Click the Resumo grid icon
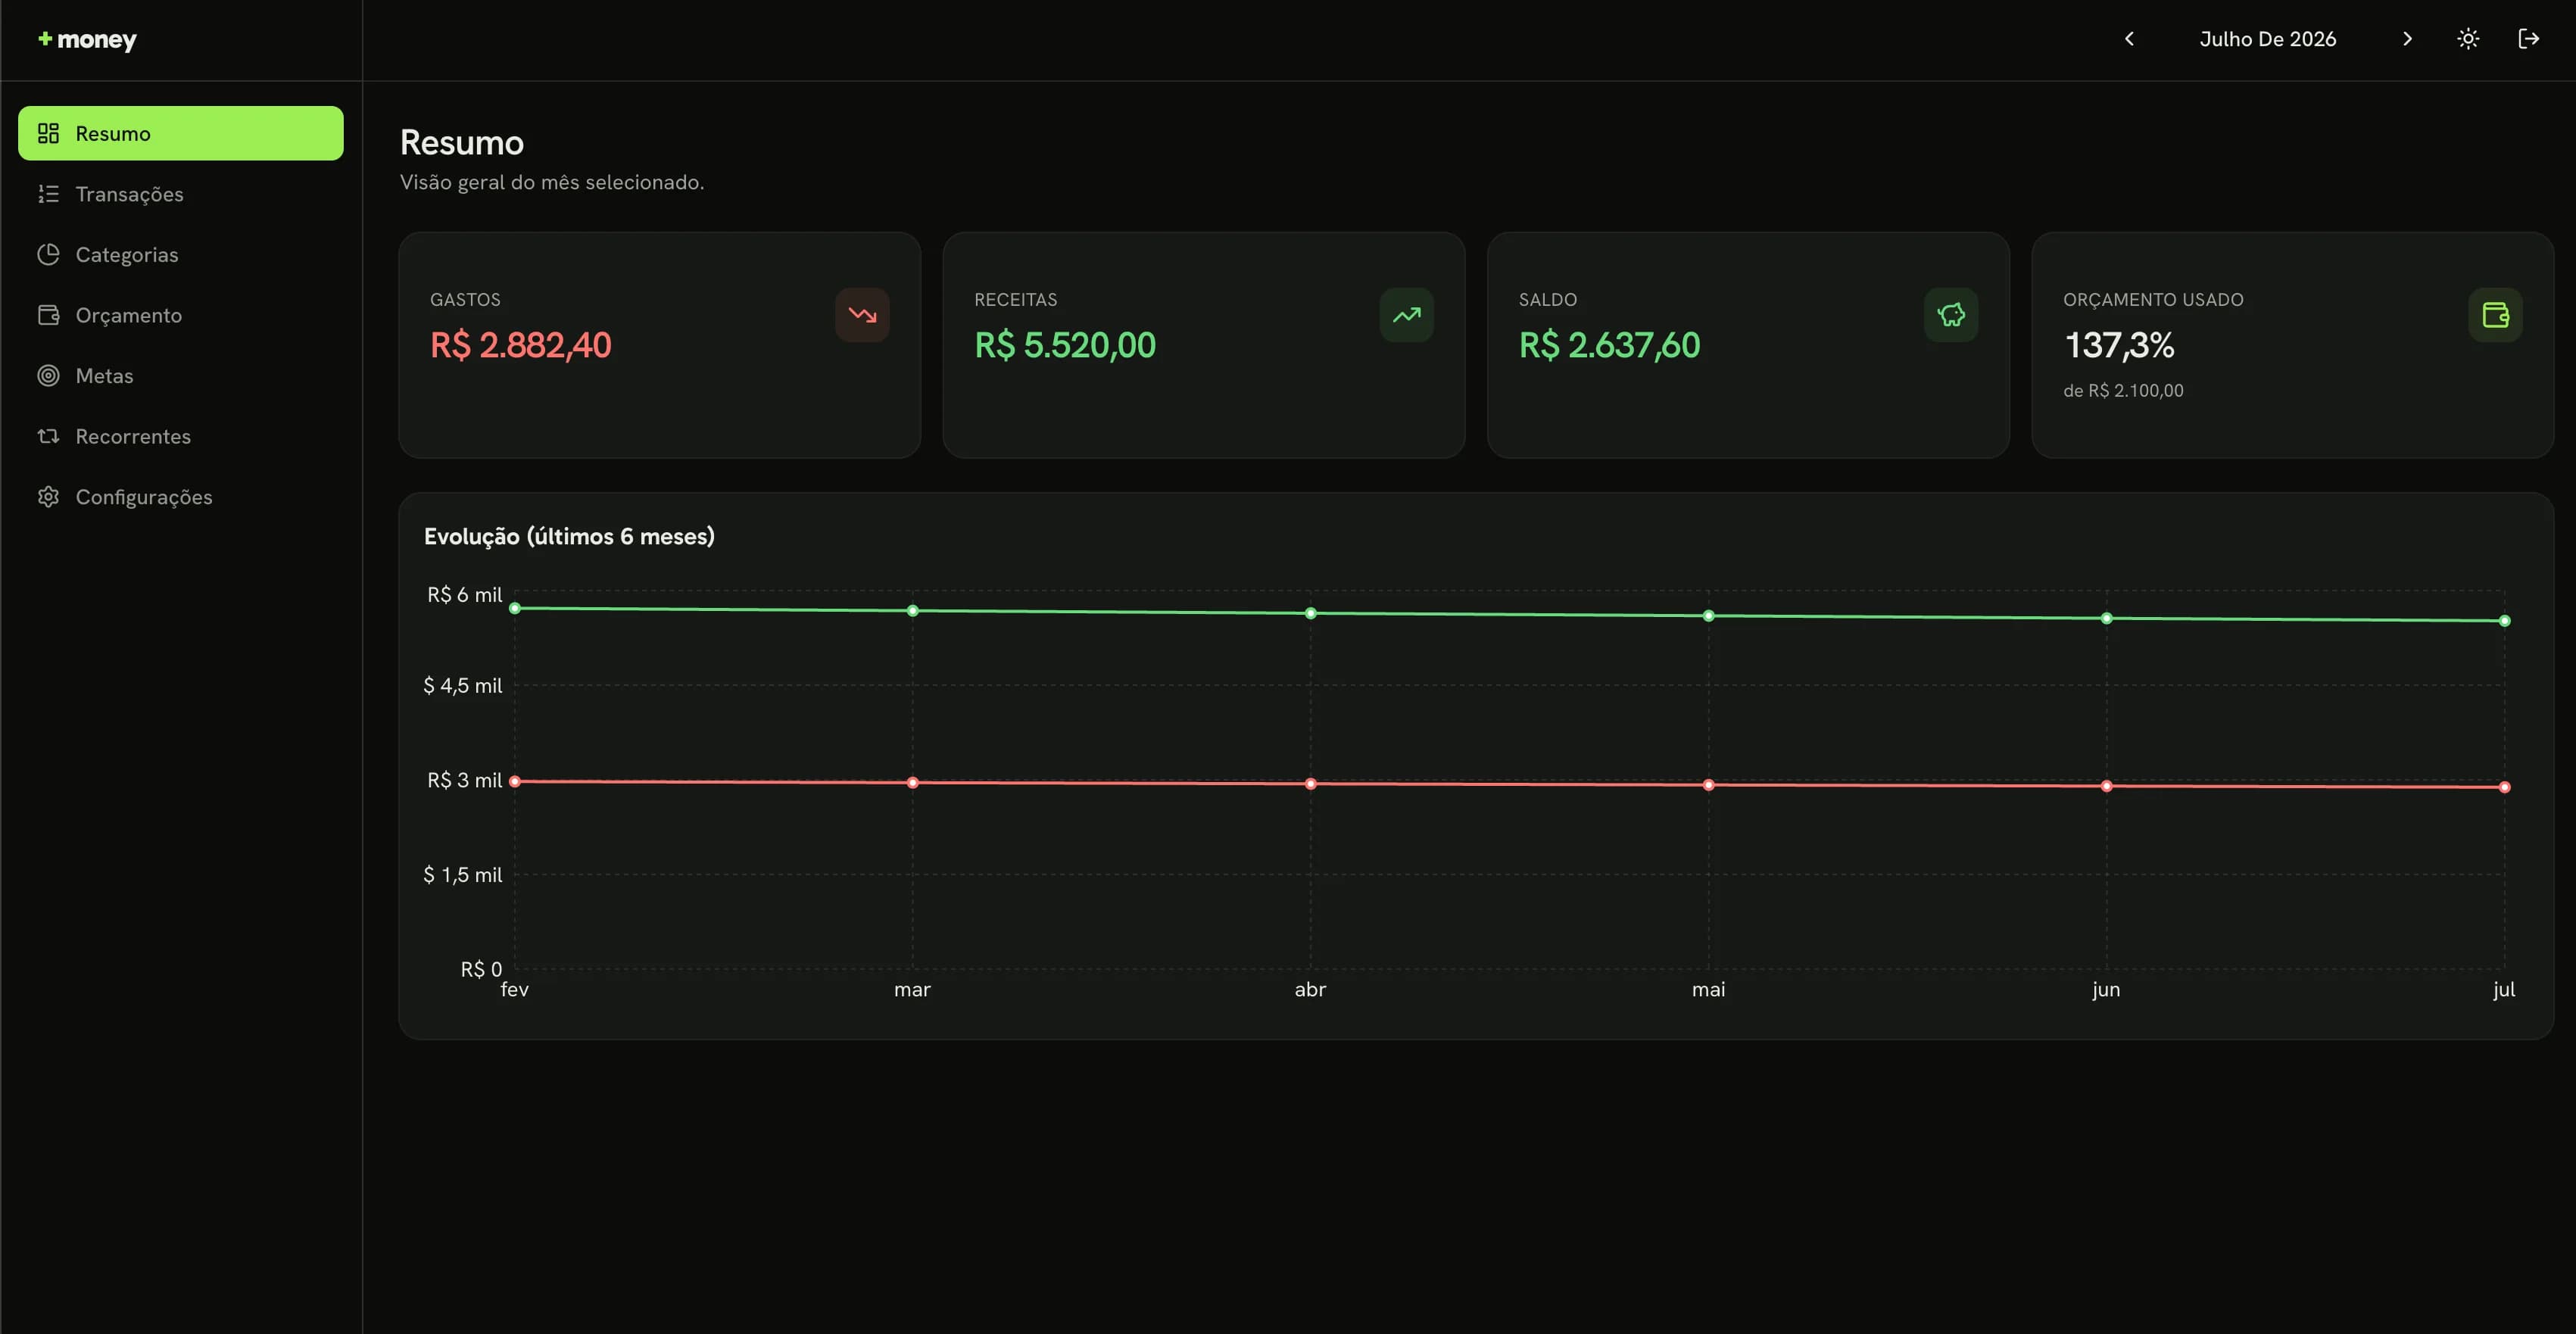Viewport: 2576px width, 1334px height. (x=48, y=133)
